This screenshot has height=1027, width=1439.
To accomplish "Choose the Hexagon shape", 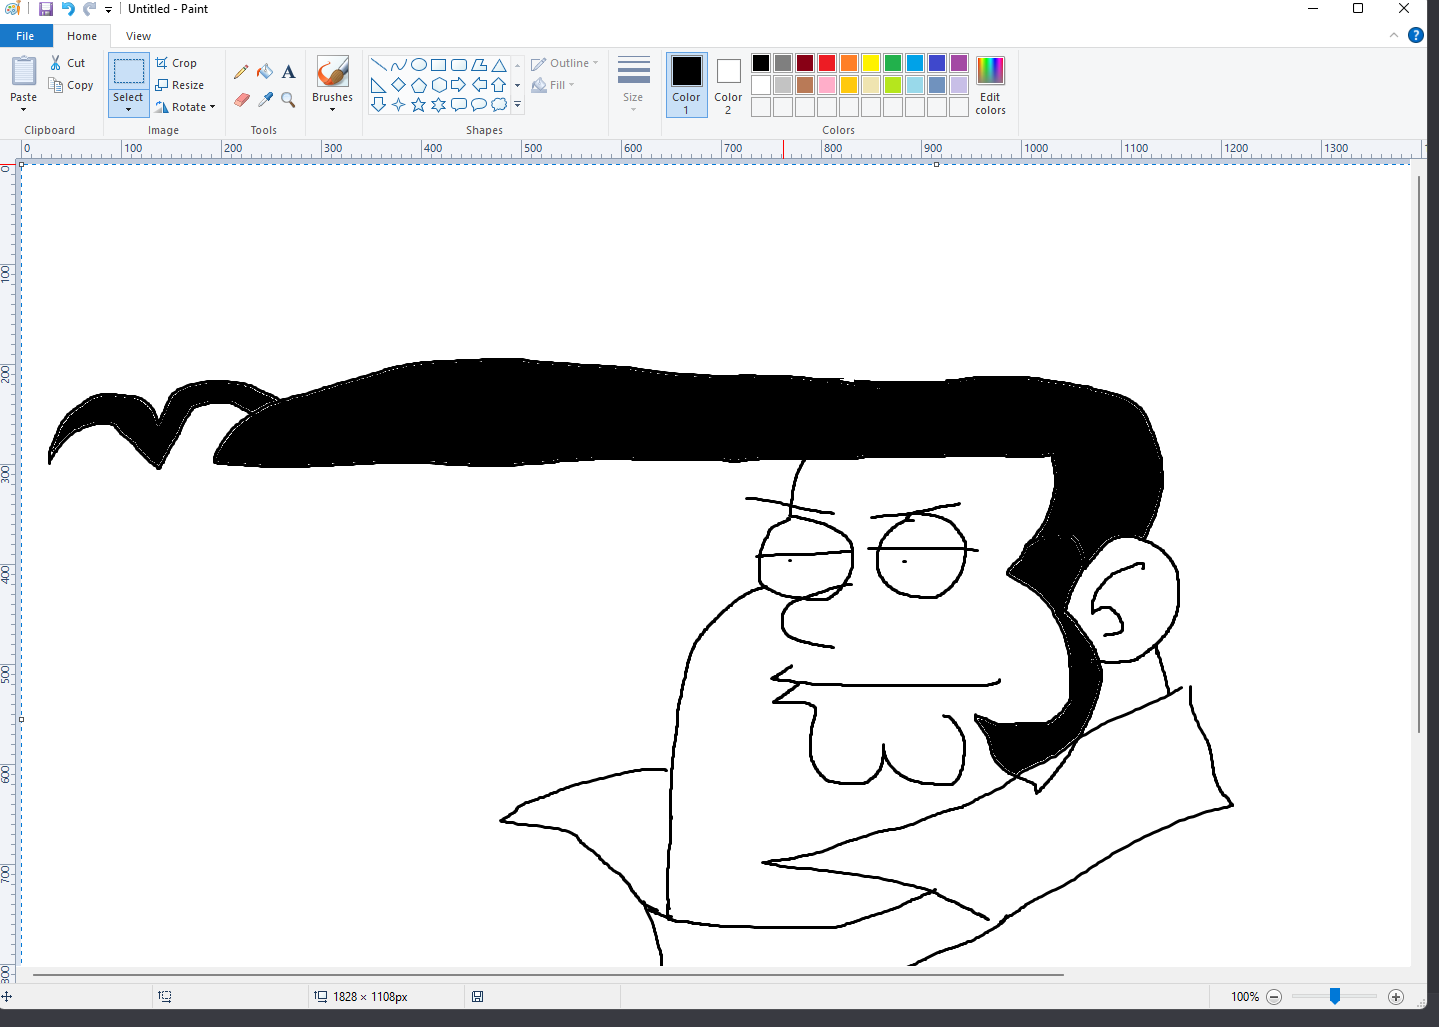I will pyautogui.click(x=438, y=85).
